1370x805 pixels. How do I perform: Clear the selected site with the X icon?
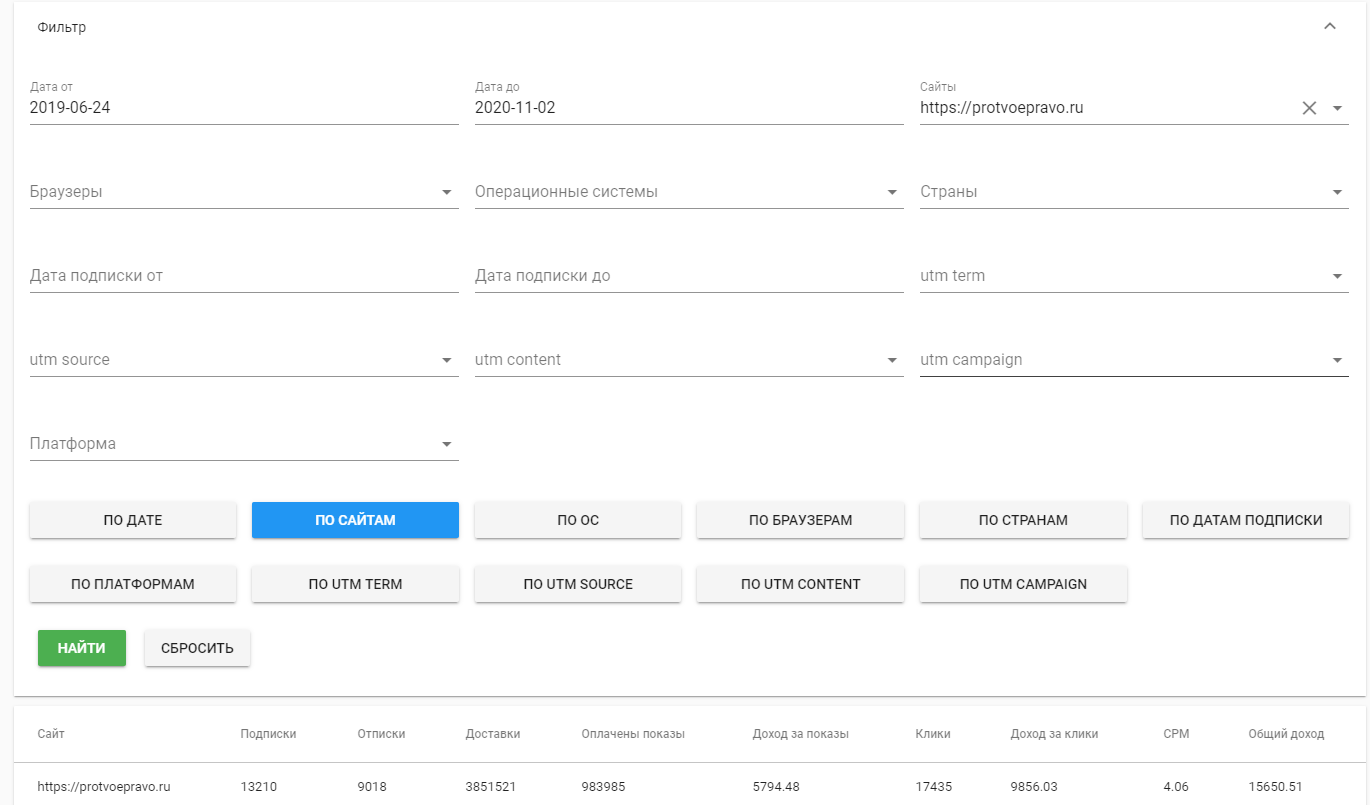click(1309, 108)
